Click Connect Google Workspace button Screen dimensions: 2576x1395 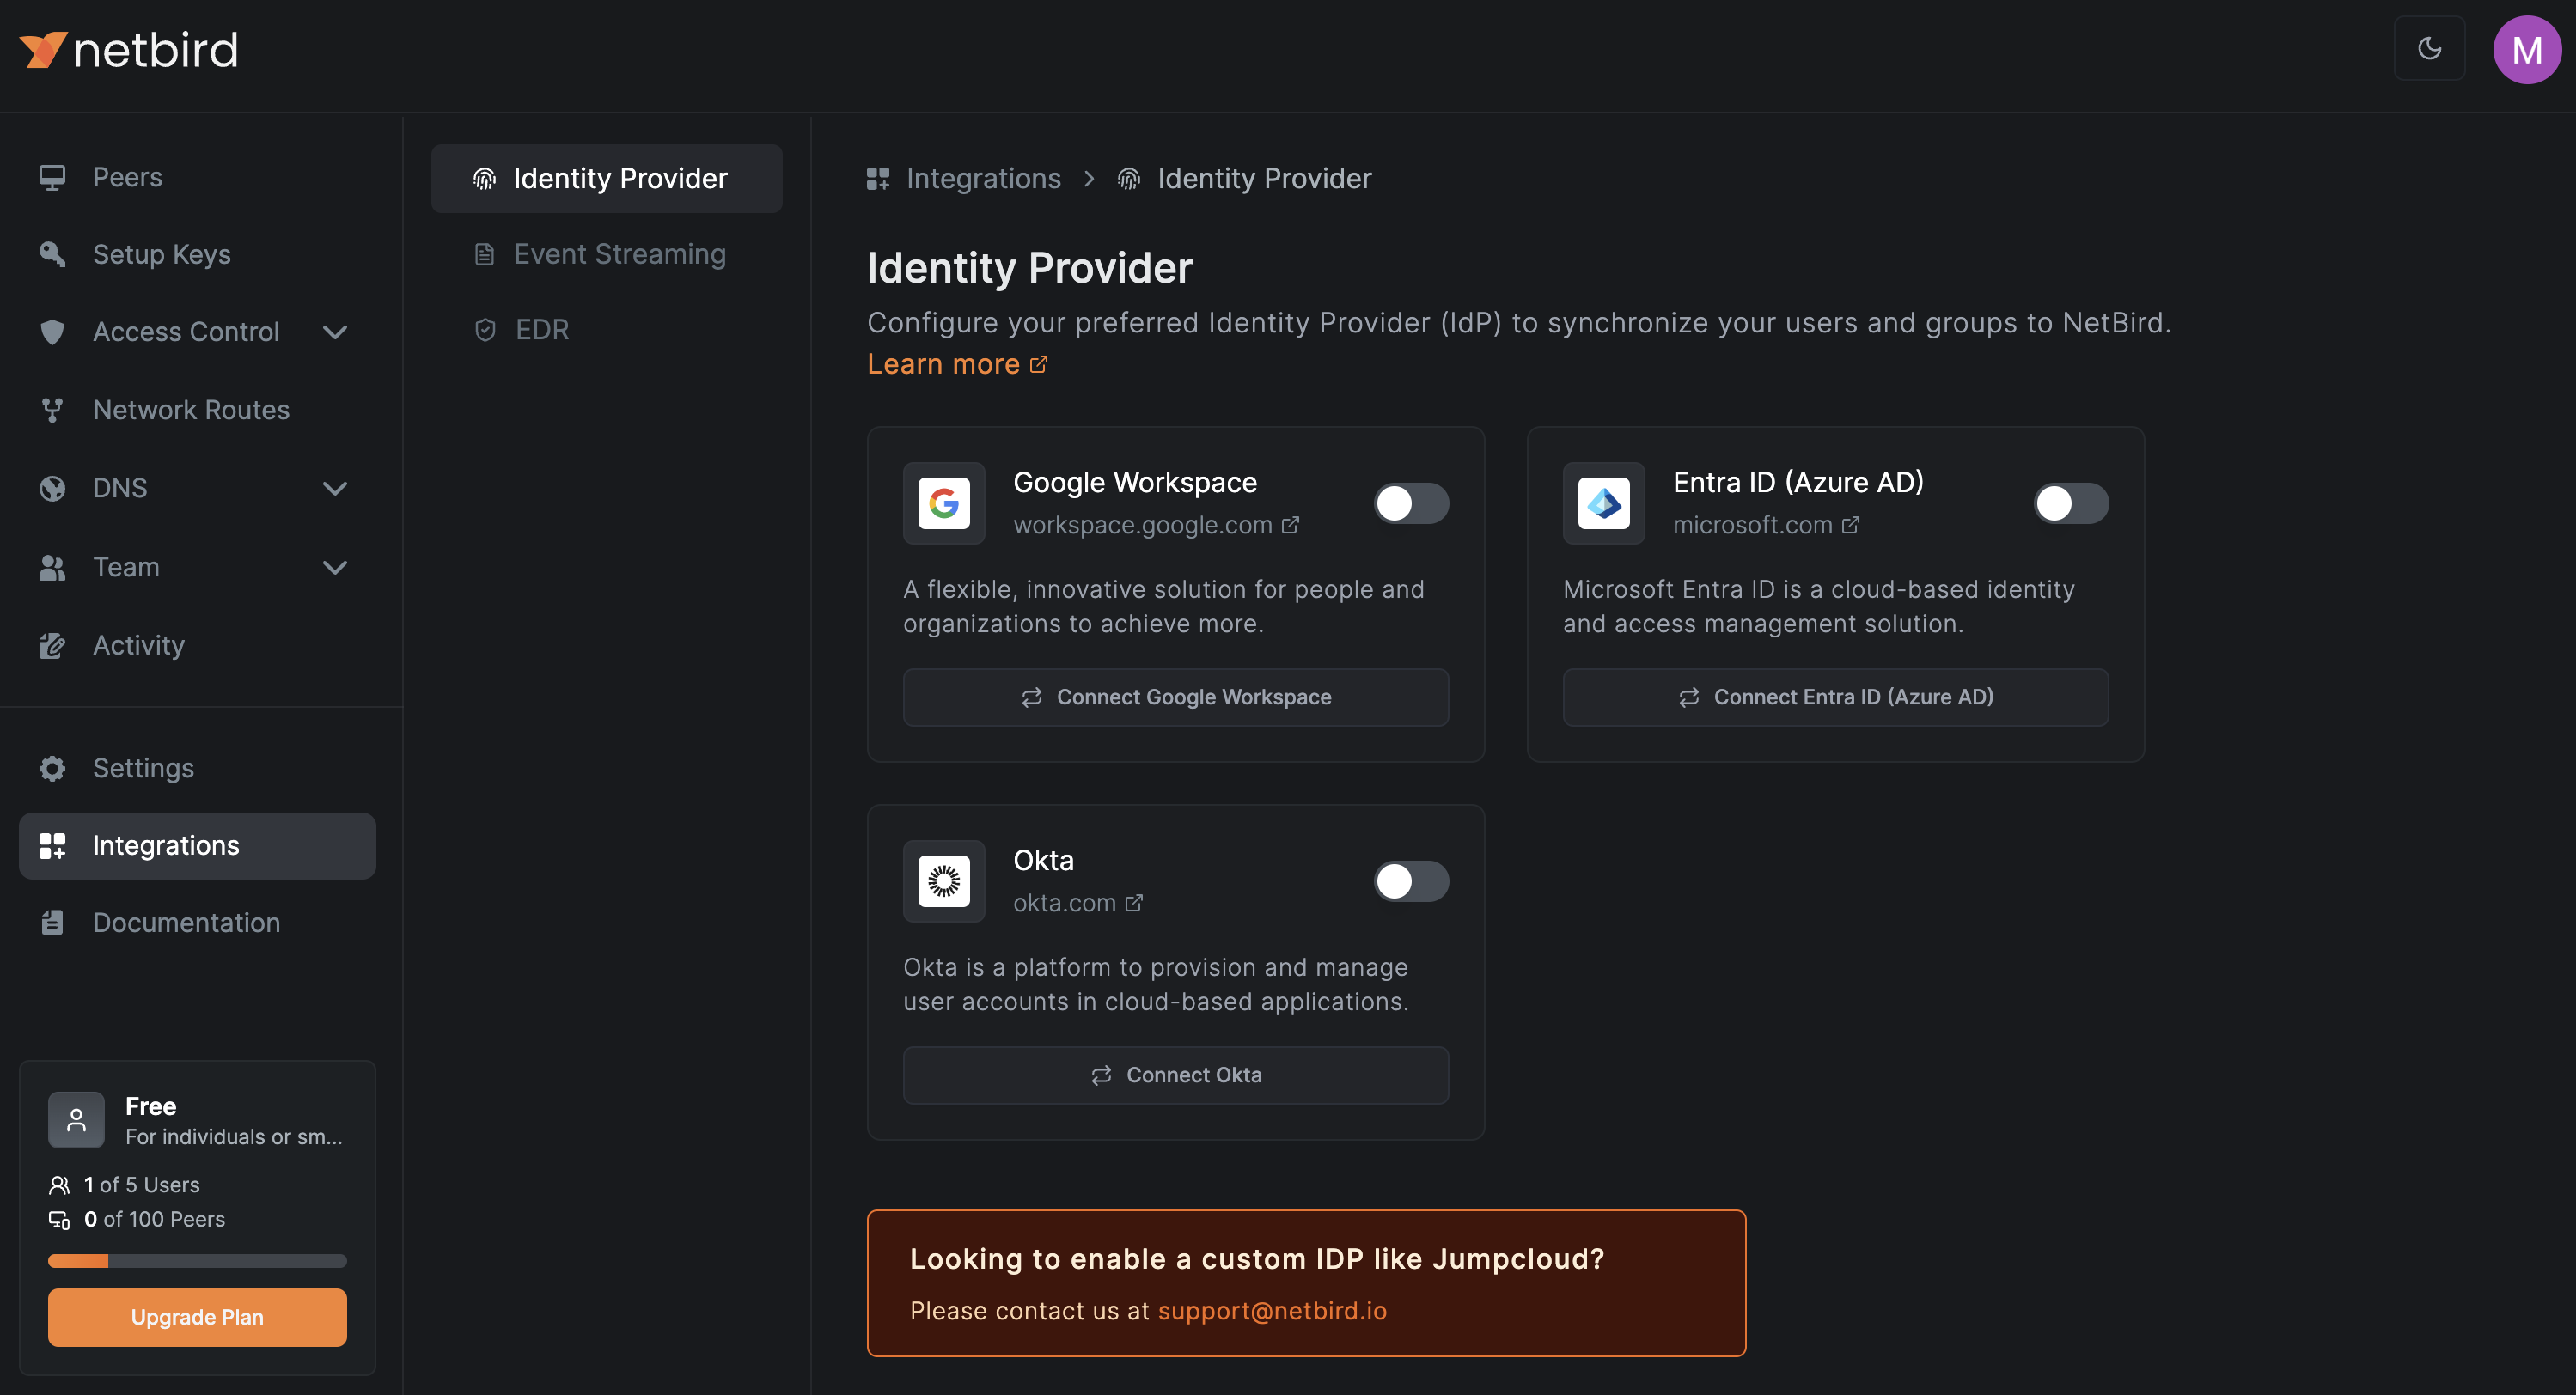click(x=1175, y=697)
